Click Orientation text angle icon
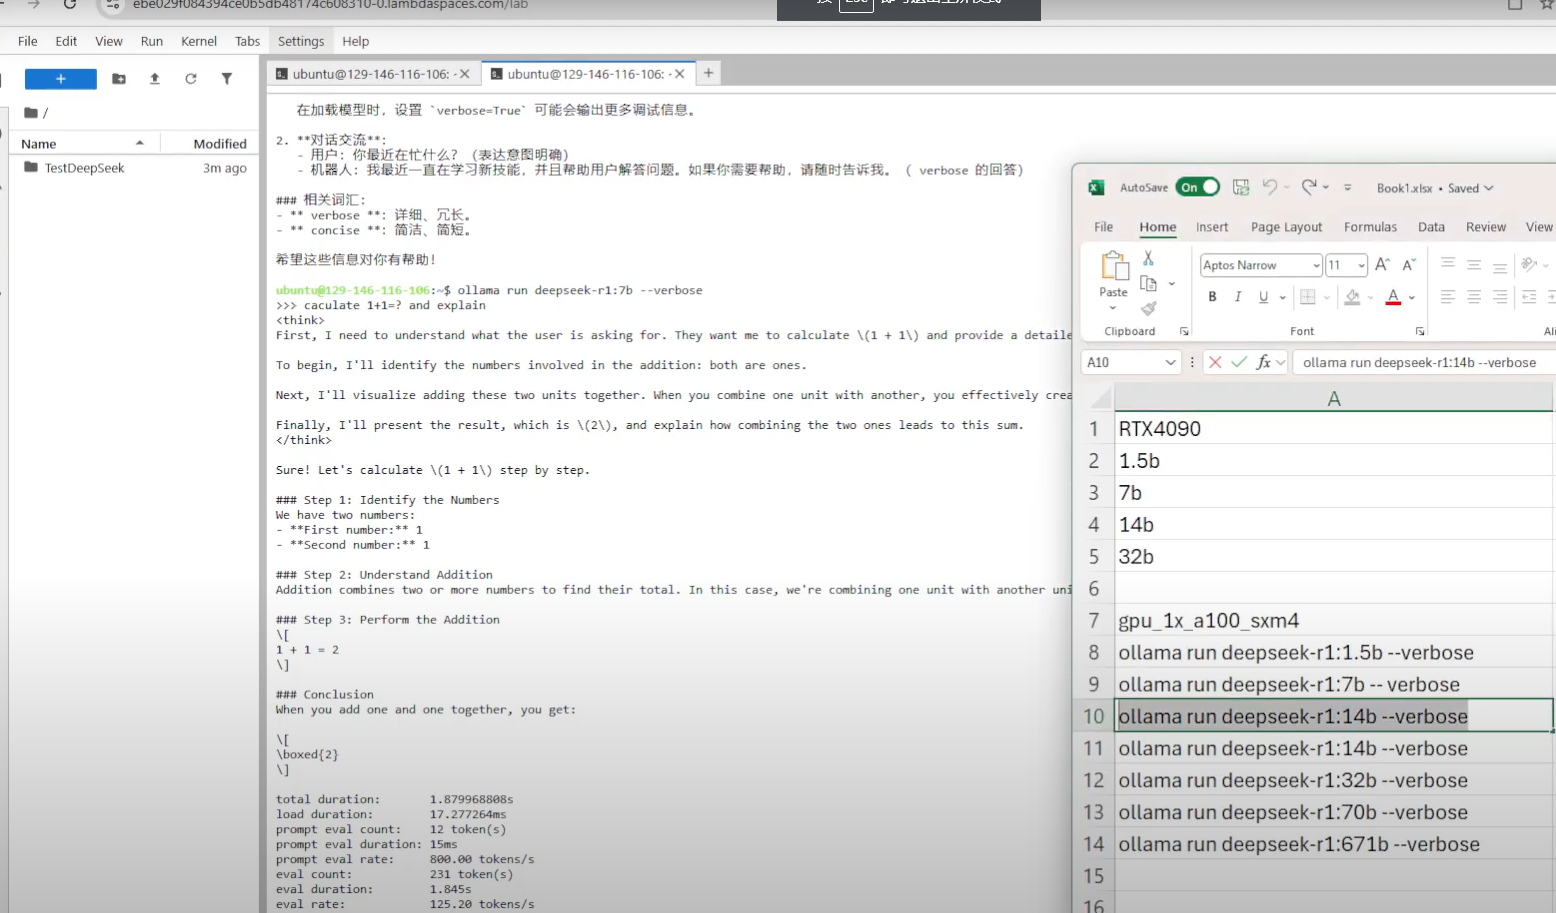This screenshot has height=913, width=1556. pyautogui.click(x=1529, y=264)
